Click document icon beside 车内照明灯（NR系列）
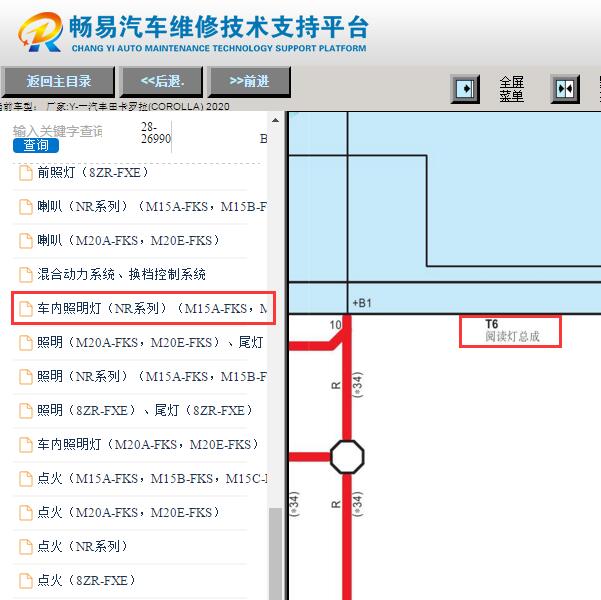The width and height of the screenshot is (601, 600). pos(26,309)
